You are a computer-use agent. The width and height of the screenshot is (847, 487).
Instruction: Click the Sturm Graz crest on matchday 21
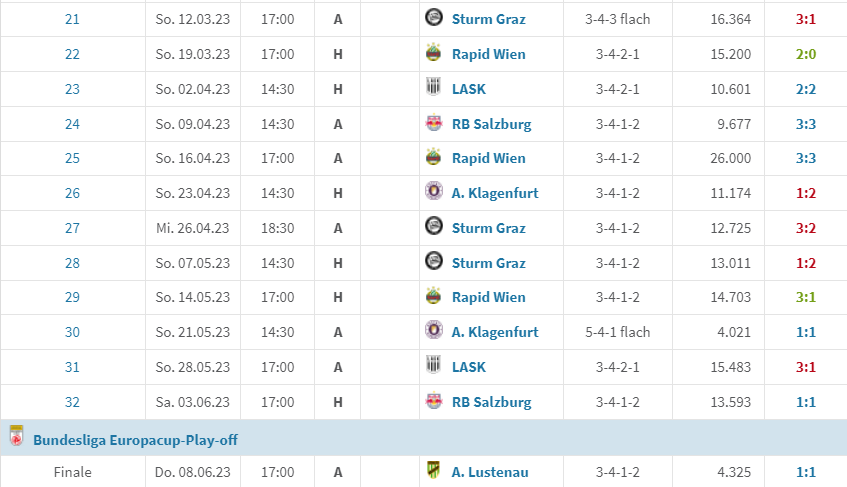(x=433, y=18)
